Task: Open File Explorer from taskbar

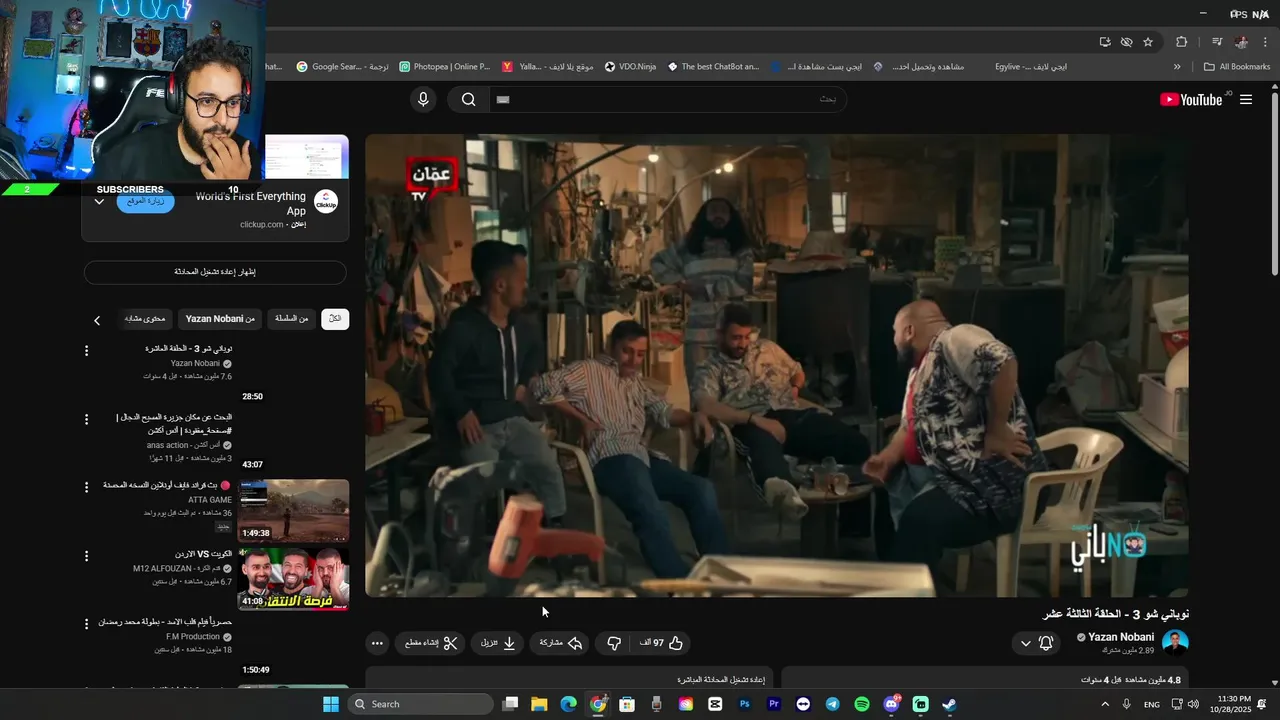Action: click(x=539, y=704)
